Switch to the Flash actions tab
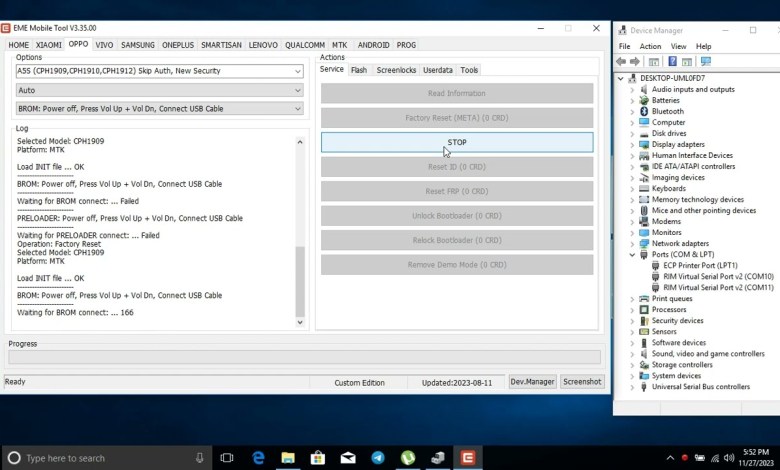 click(358, 70)
